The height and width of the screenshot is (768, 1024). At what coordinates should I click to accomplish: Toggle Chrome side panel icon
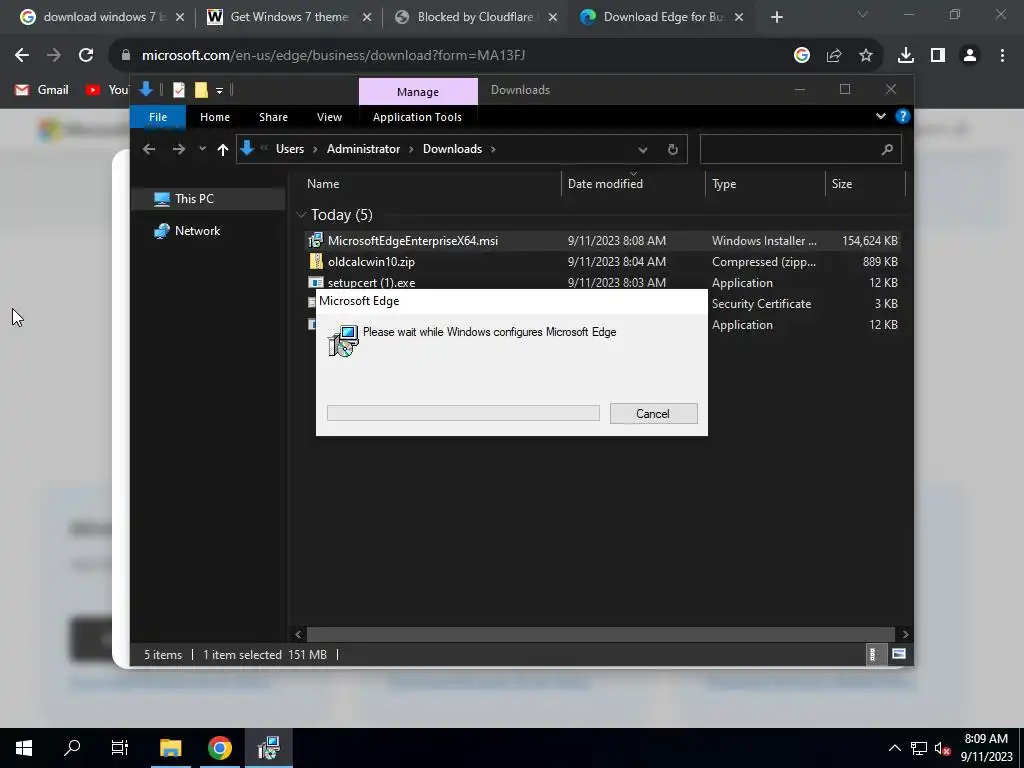coord(938,56)
